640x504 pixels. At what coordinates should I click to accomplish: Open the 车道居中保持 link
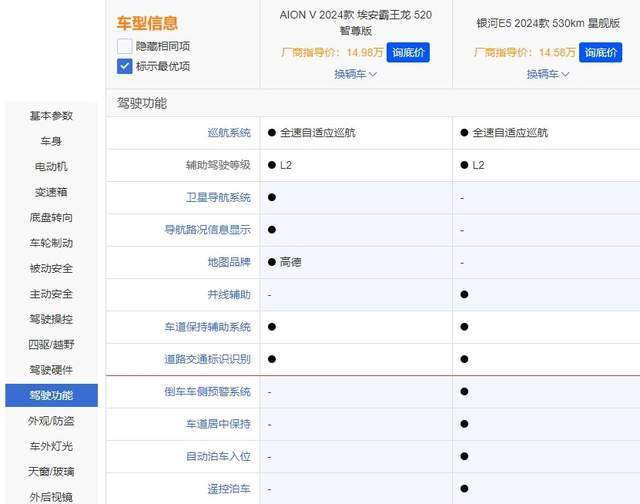[x=218, y=424]
